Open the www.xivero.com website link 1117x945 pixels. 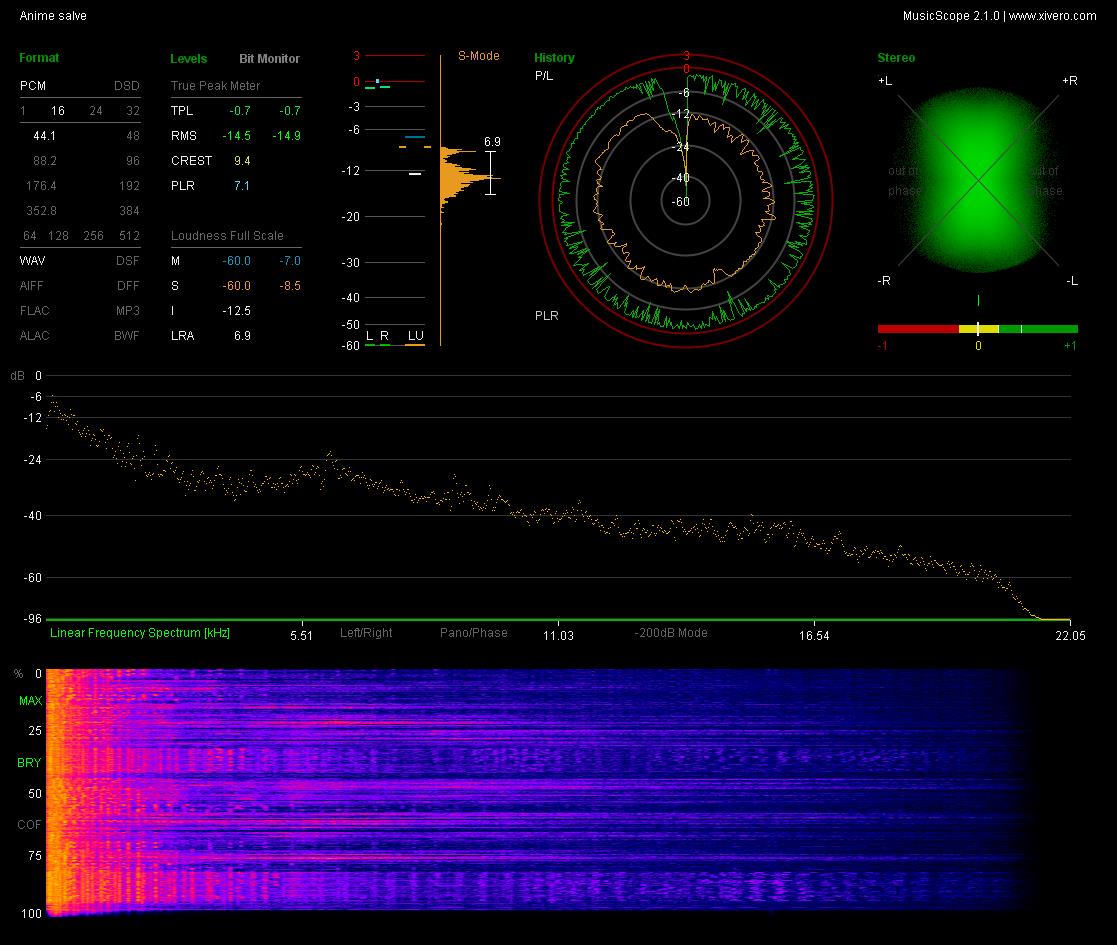pyautogui.click(x=1052, y=16)
